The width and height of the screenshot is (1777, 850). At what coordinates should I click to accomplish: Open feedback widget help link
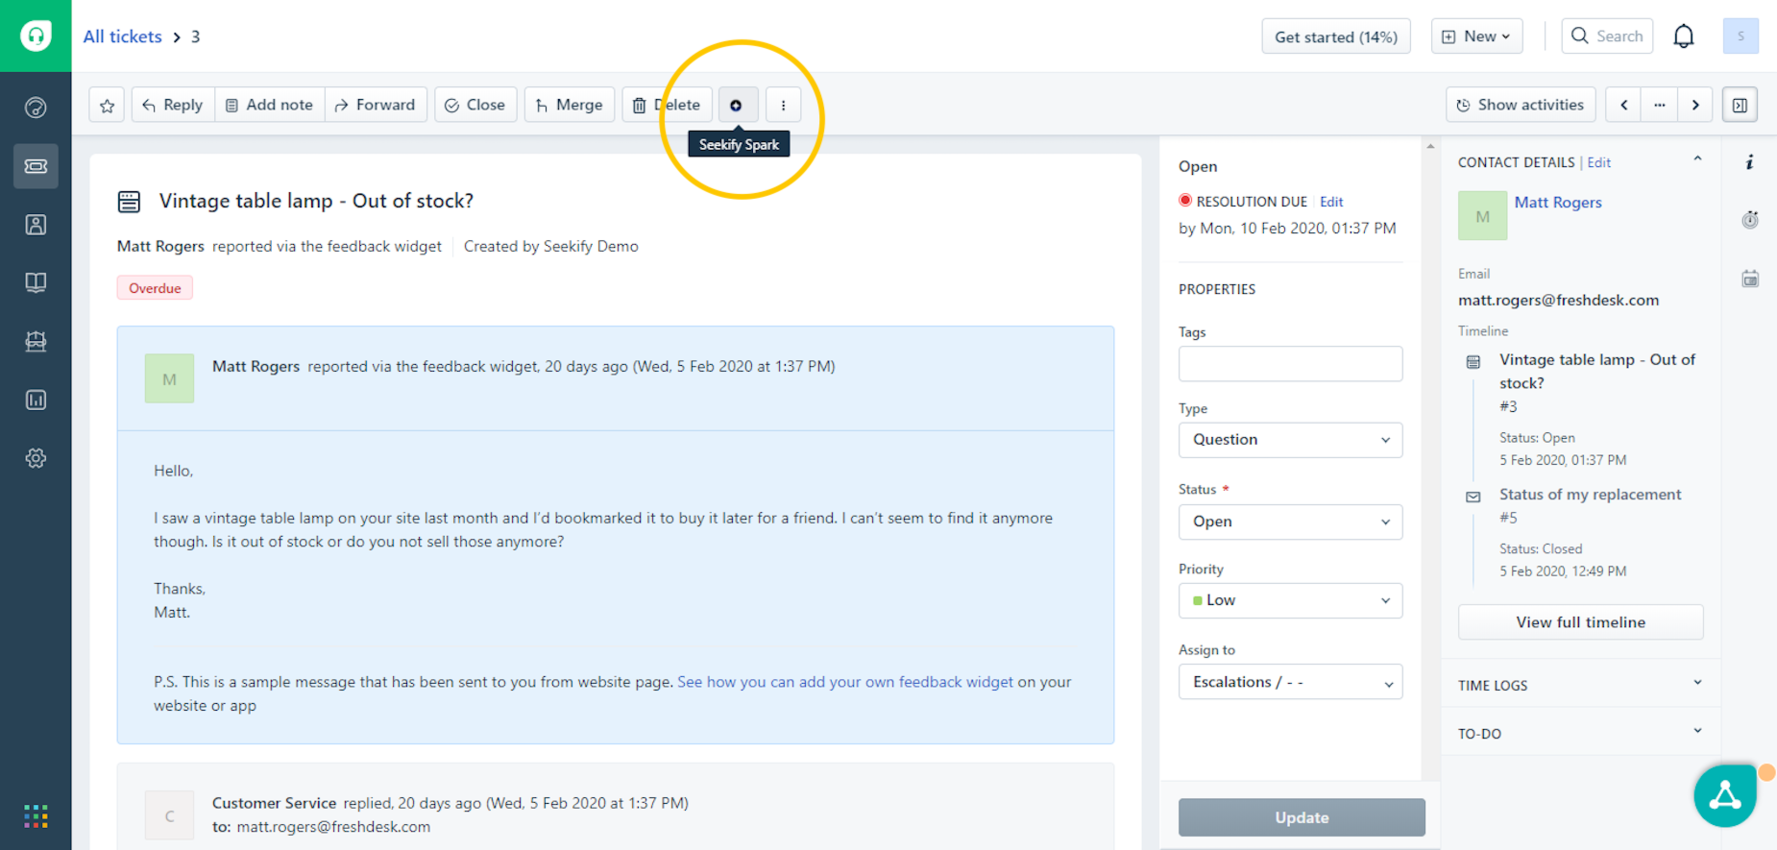point(845,682)
